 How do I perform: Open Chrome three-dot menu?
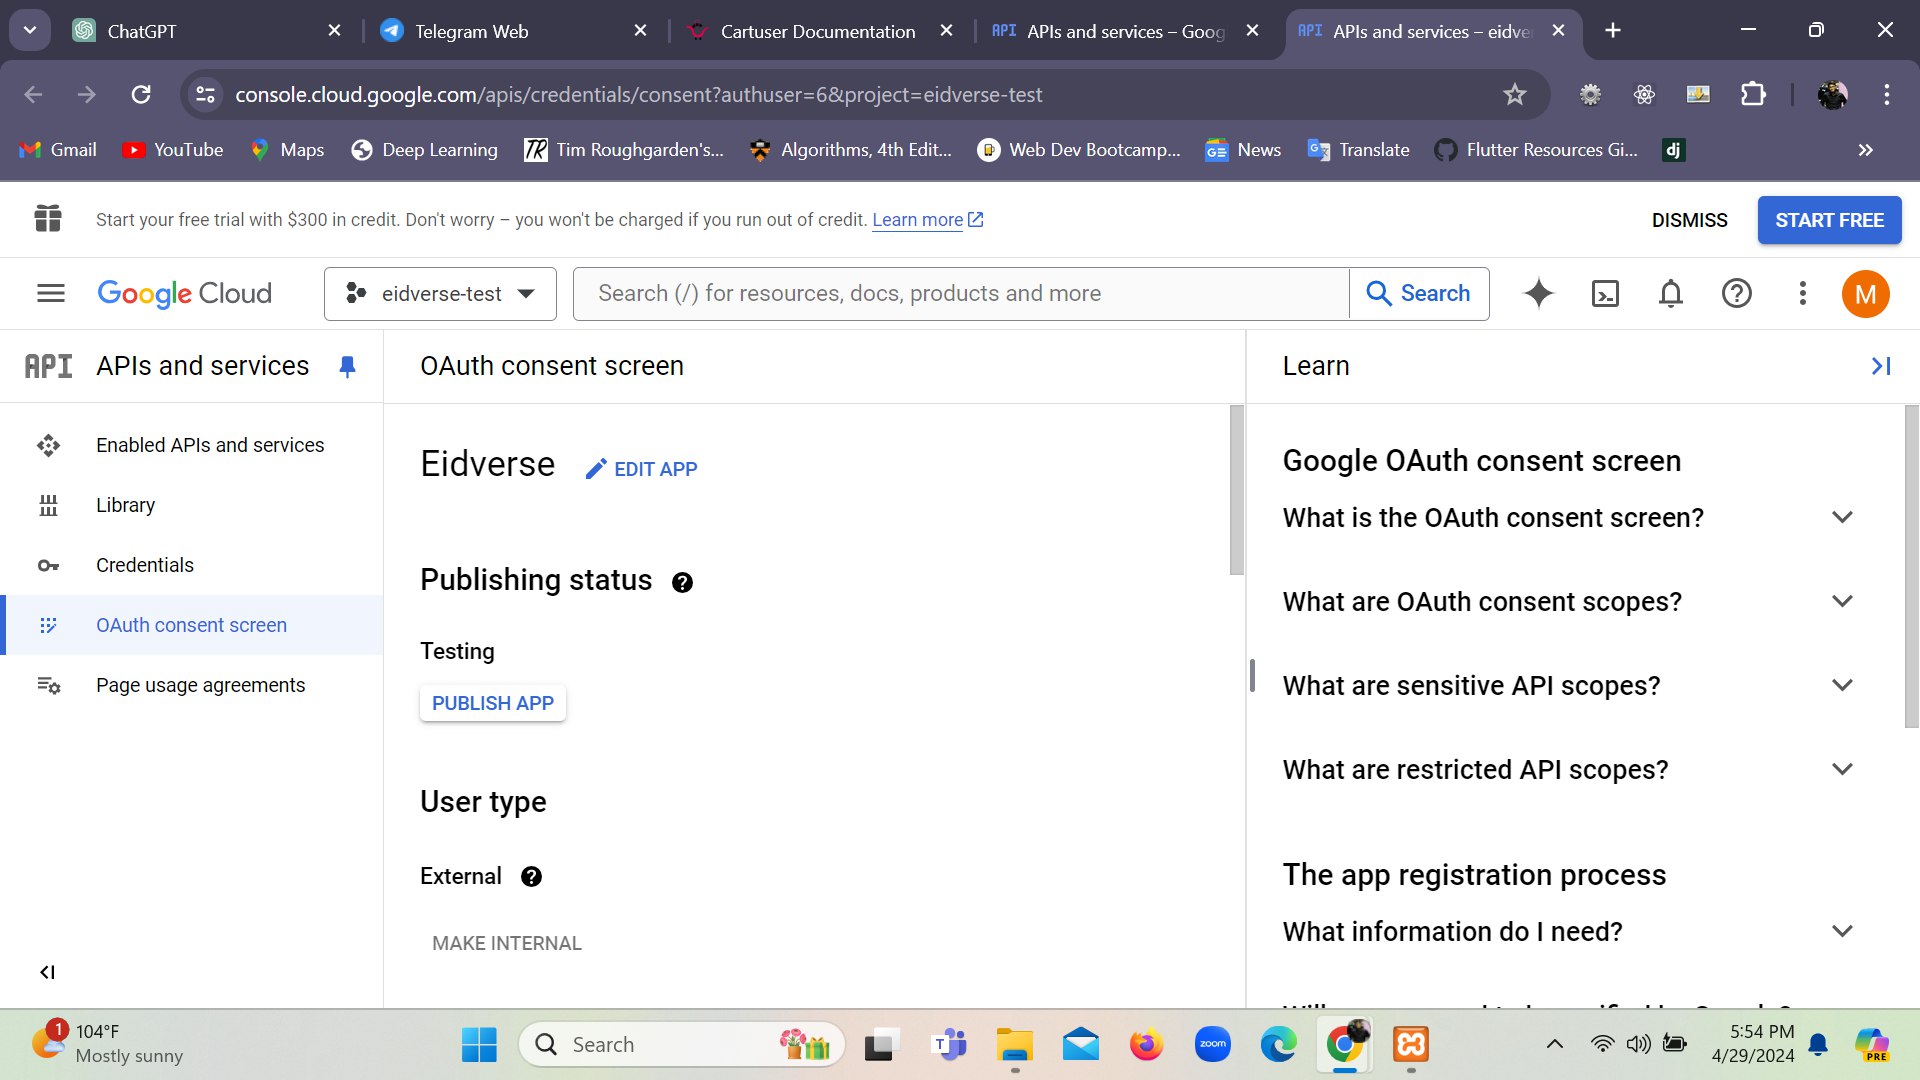(x=1887, y=94)
